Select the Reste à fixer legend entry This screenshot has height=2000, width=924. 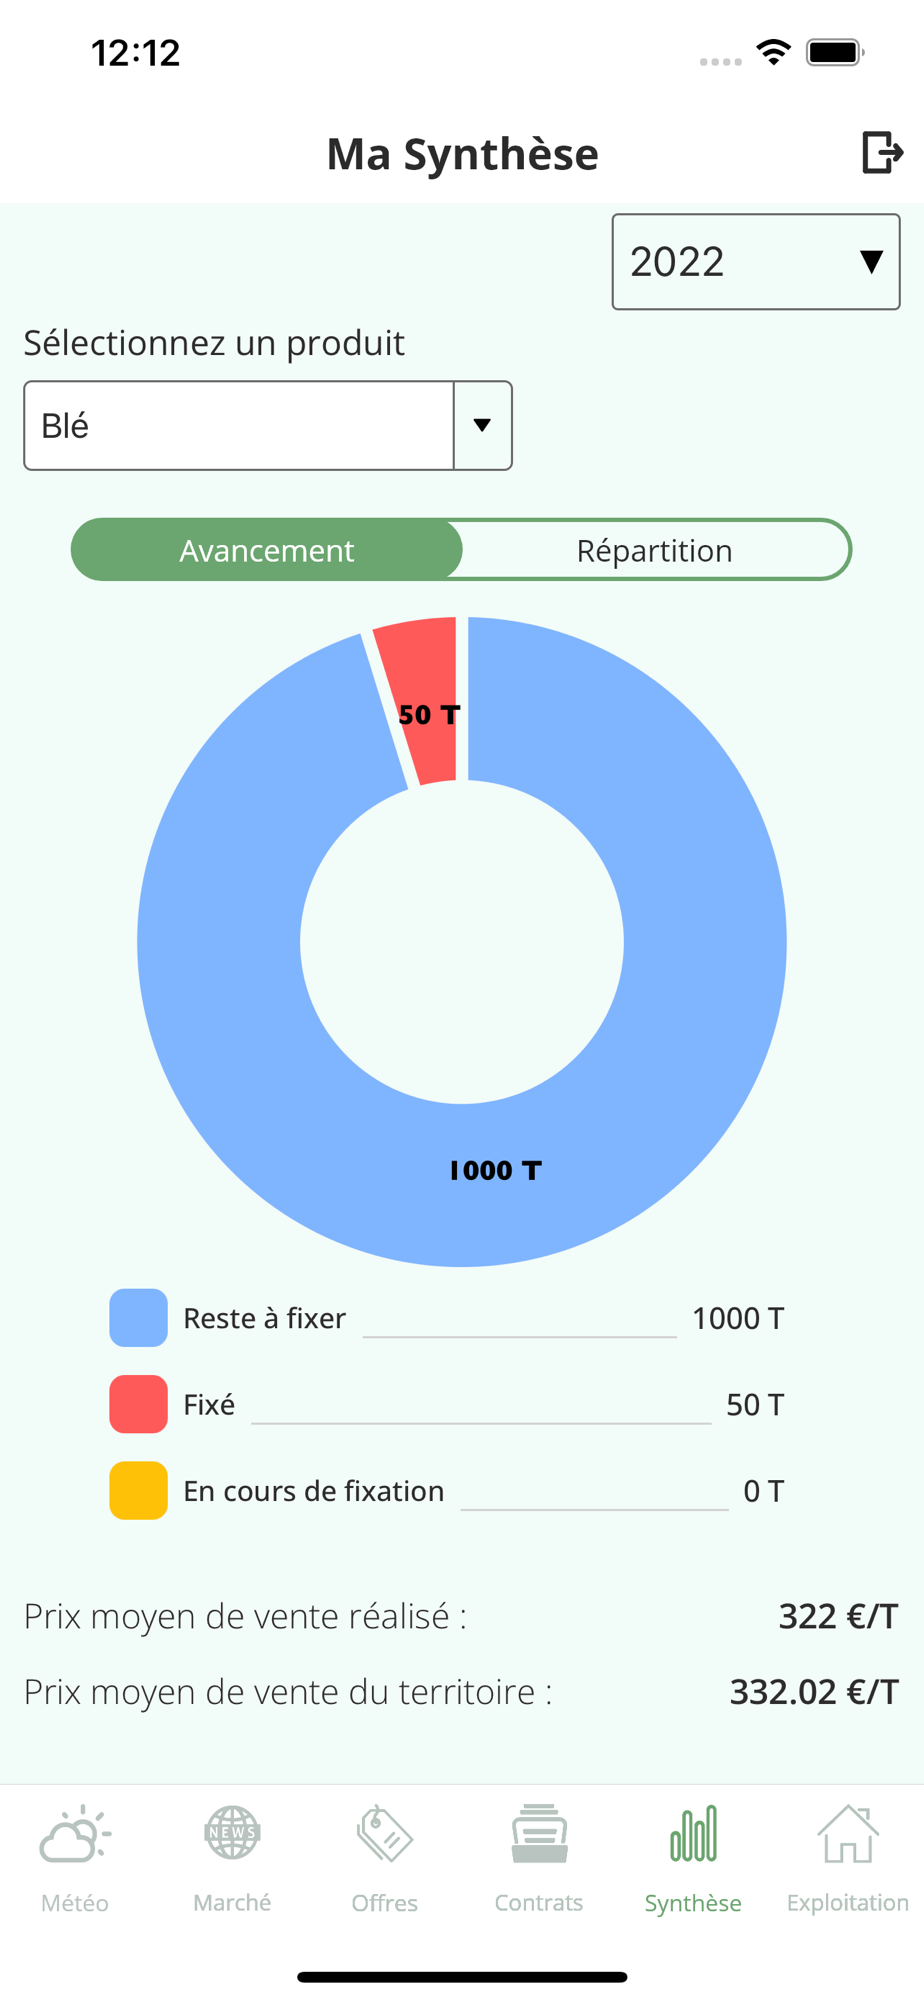click(447, 1318)
